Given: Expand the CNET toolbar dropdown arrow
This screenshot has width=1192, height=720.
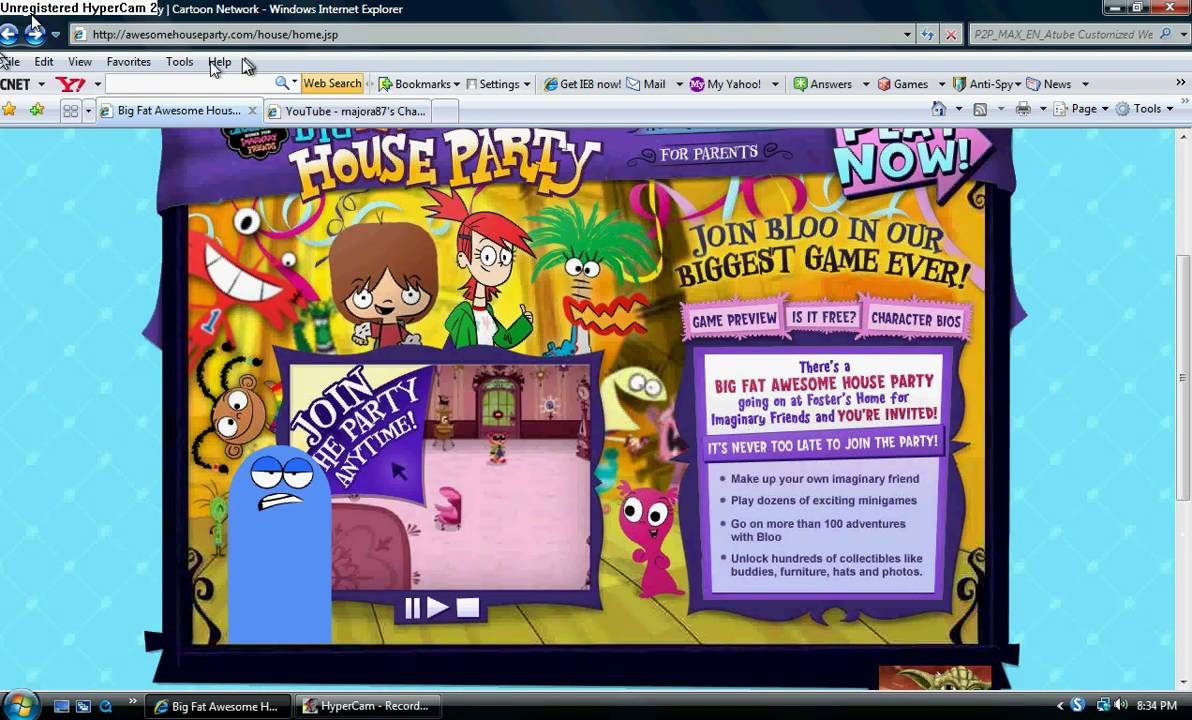Looking at the screenshot, I should click(41, 84).
